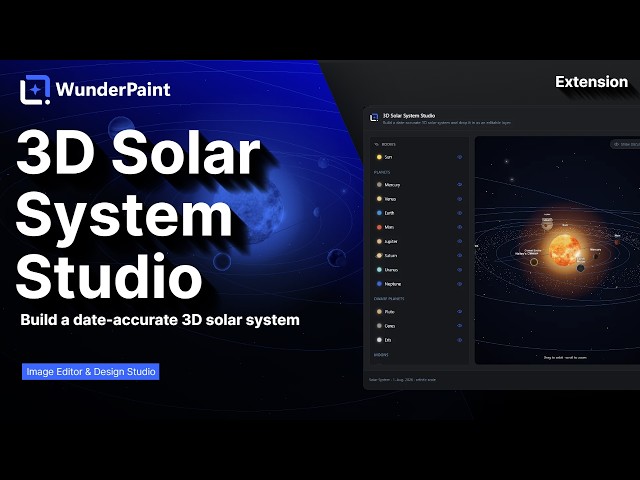Click the Moons section header

click(x=381, y=355)
